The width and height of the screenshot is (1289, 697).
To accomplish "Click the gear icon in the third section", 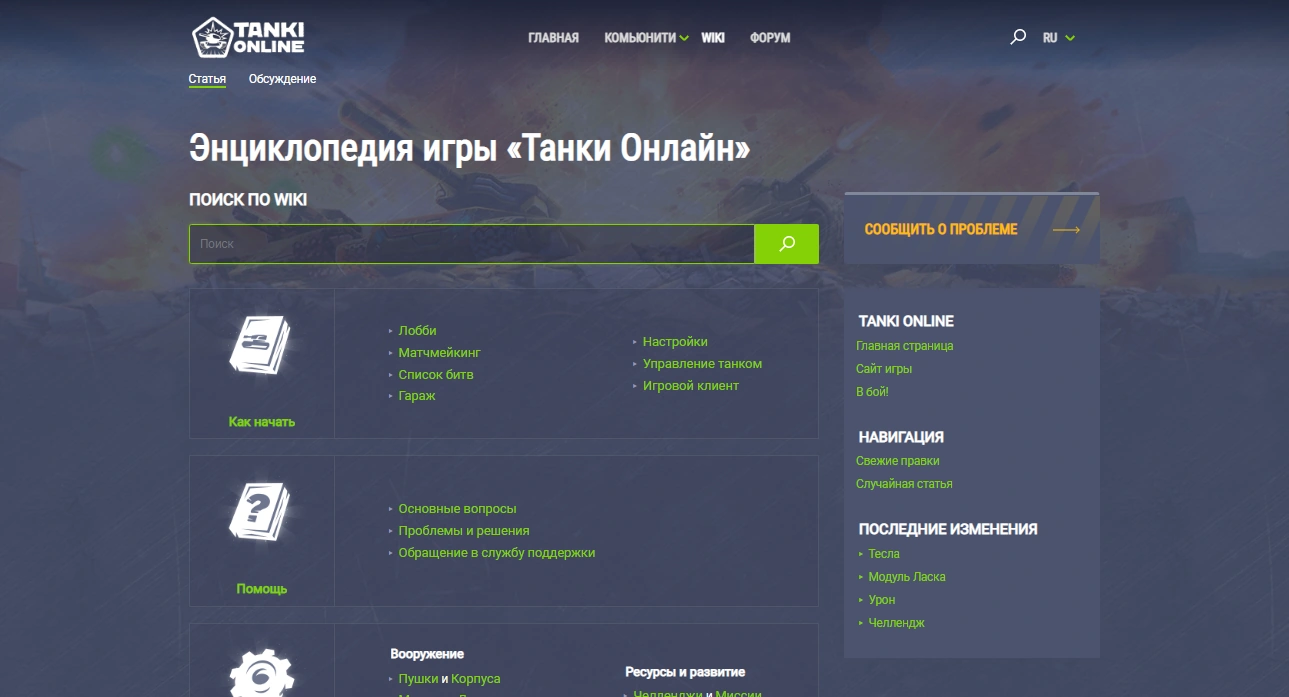I will [x=261, y=673].
